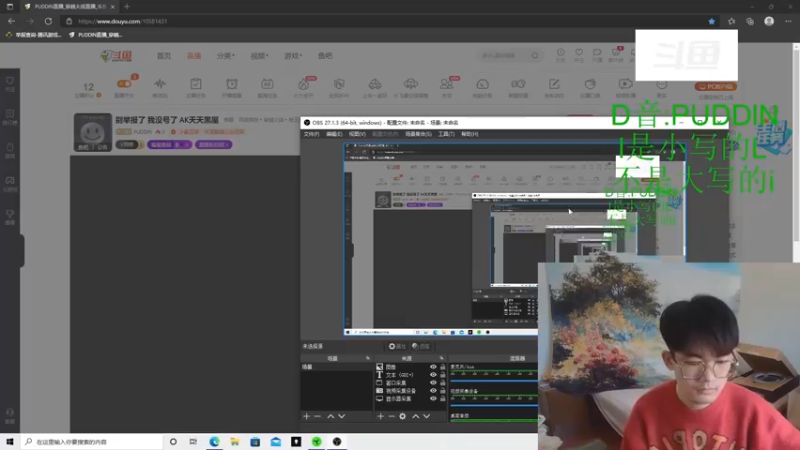Hide the 文本 (GDI+) text source
800x450 pixels.
pyautogui.click(x=433, y=374)
